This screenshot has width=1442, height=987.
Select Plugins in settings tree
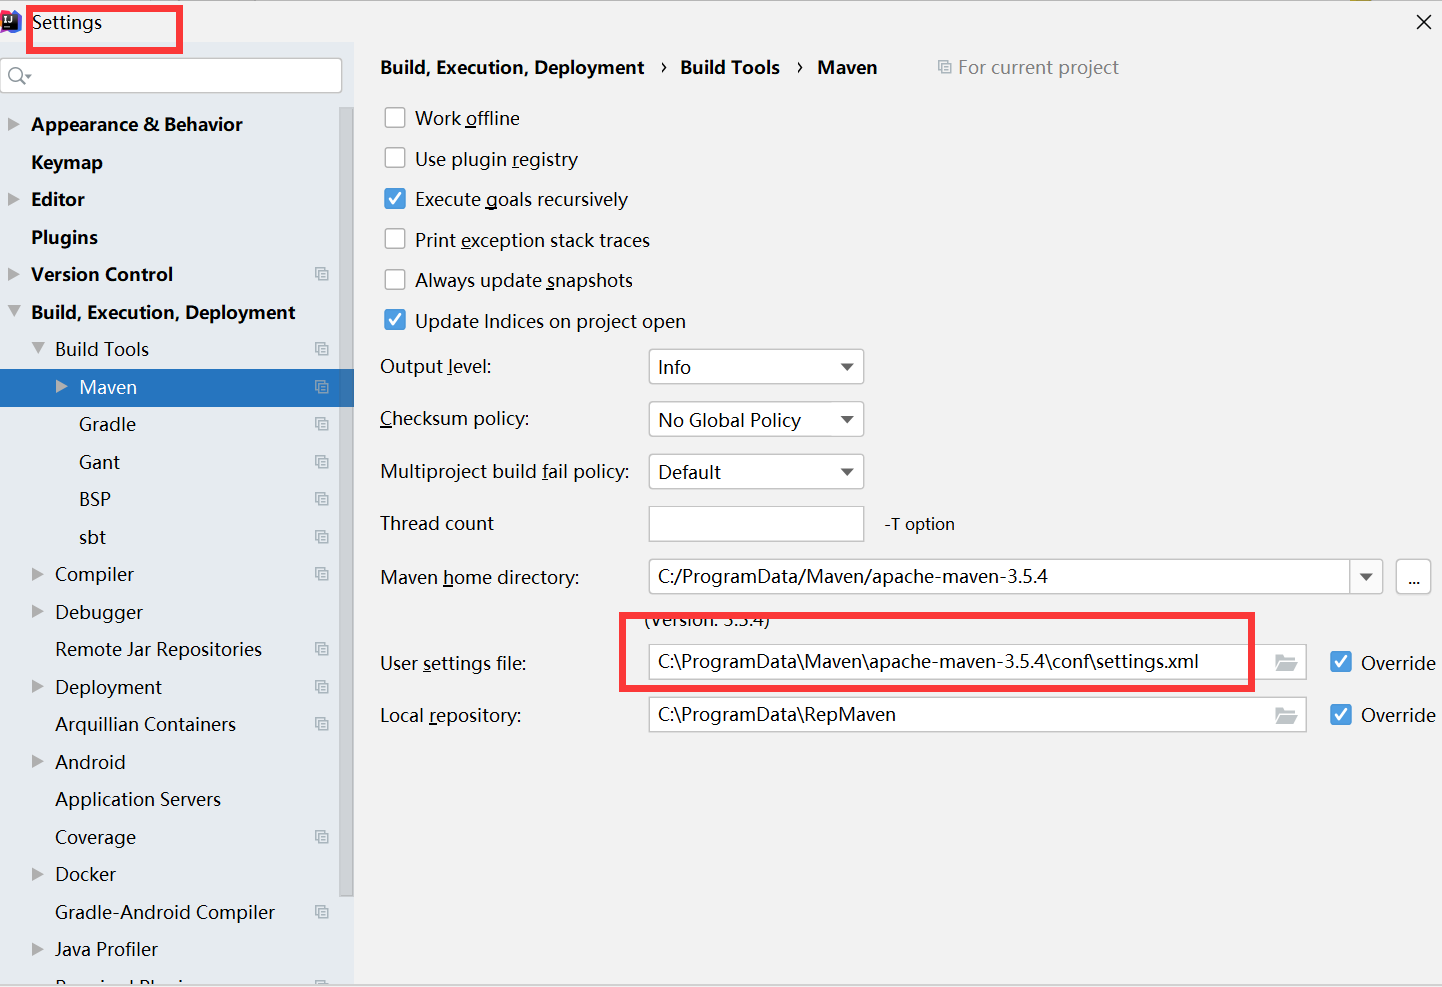pos(64,237)
